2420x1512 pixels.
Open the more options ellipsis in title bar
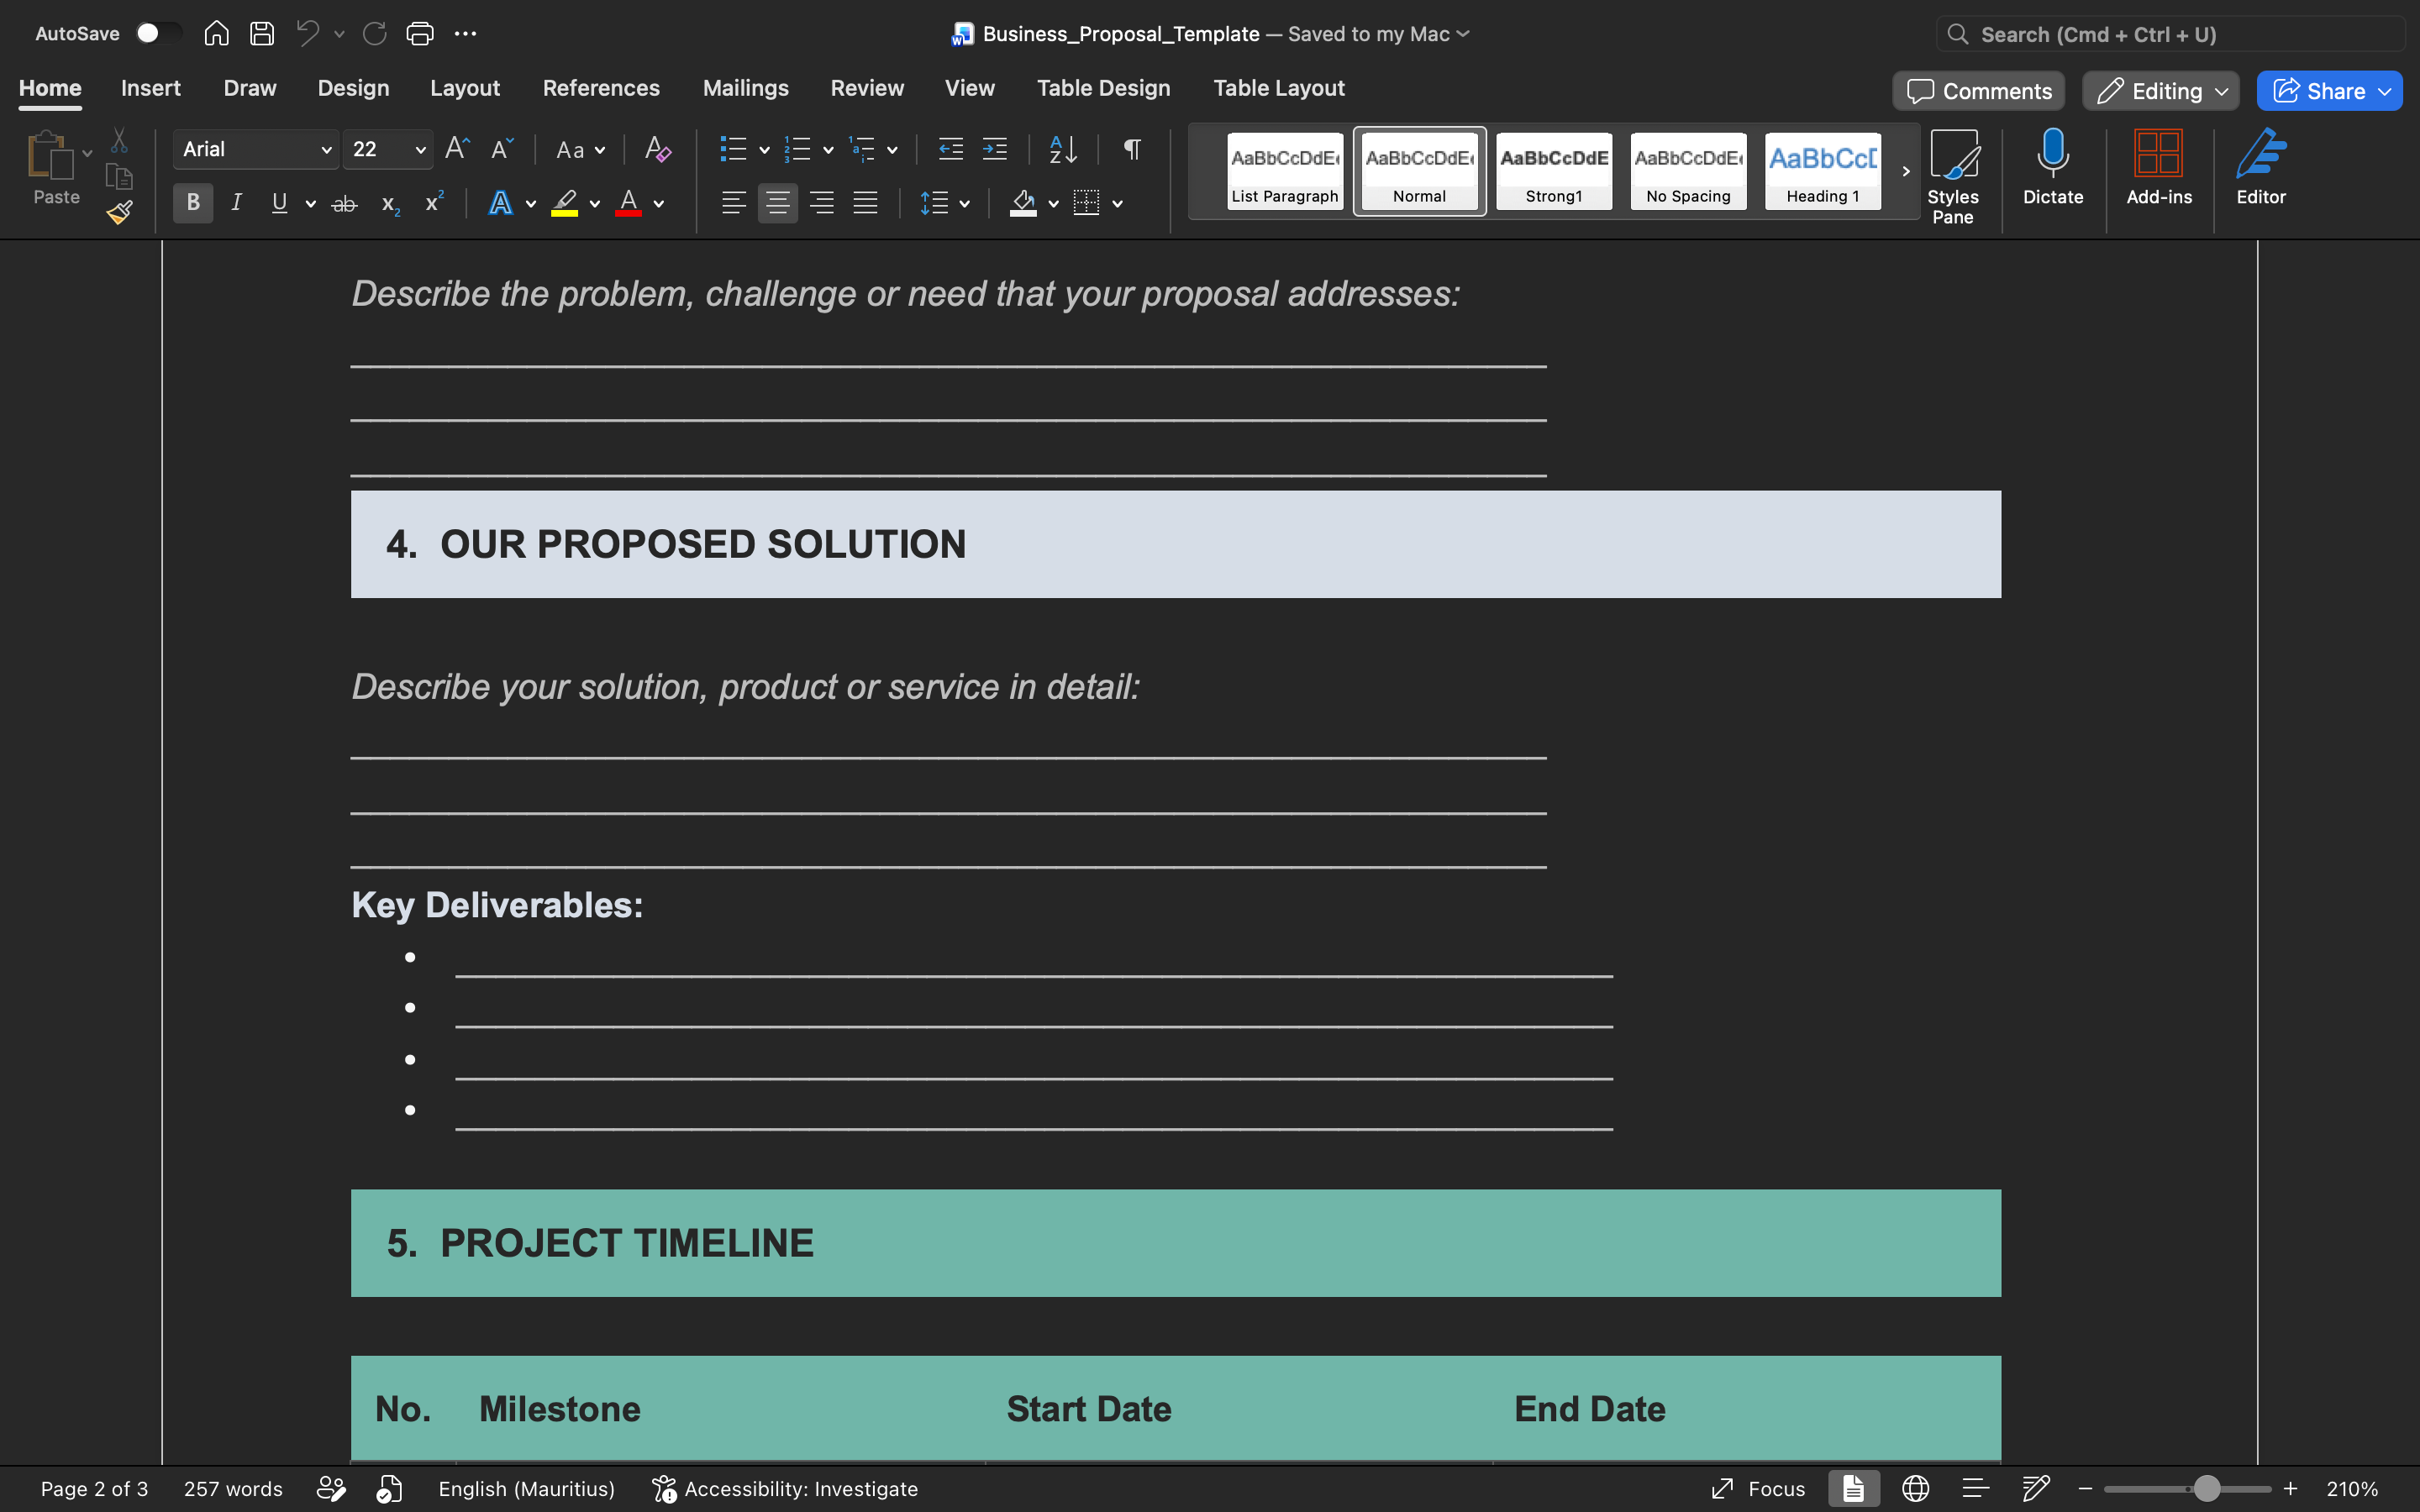pos(465,34)
